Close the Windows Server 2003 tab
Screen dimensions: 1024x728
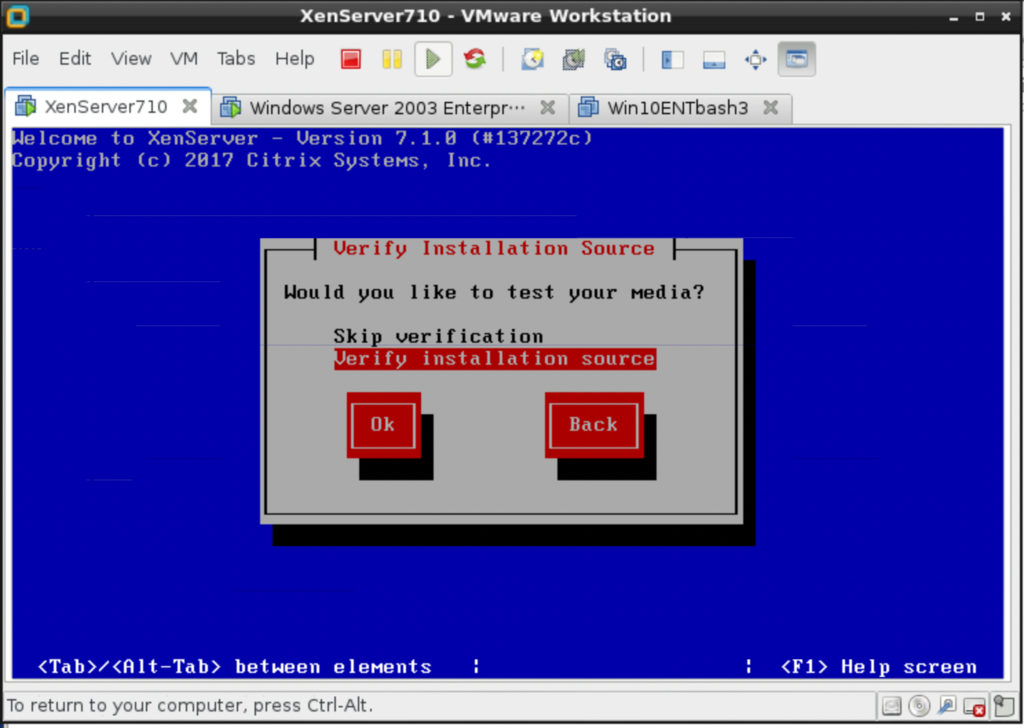click(x=548, y=107)
